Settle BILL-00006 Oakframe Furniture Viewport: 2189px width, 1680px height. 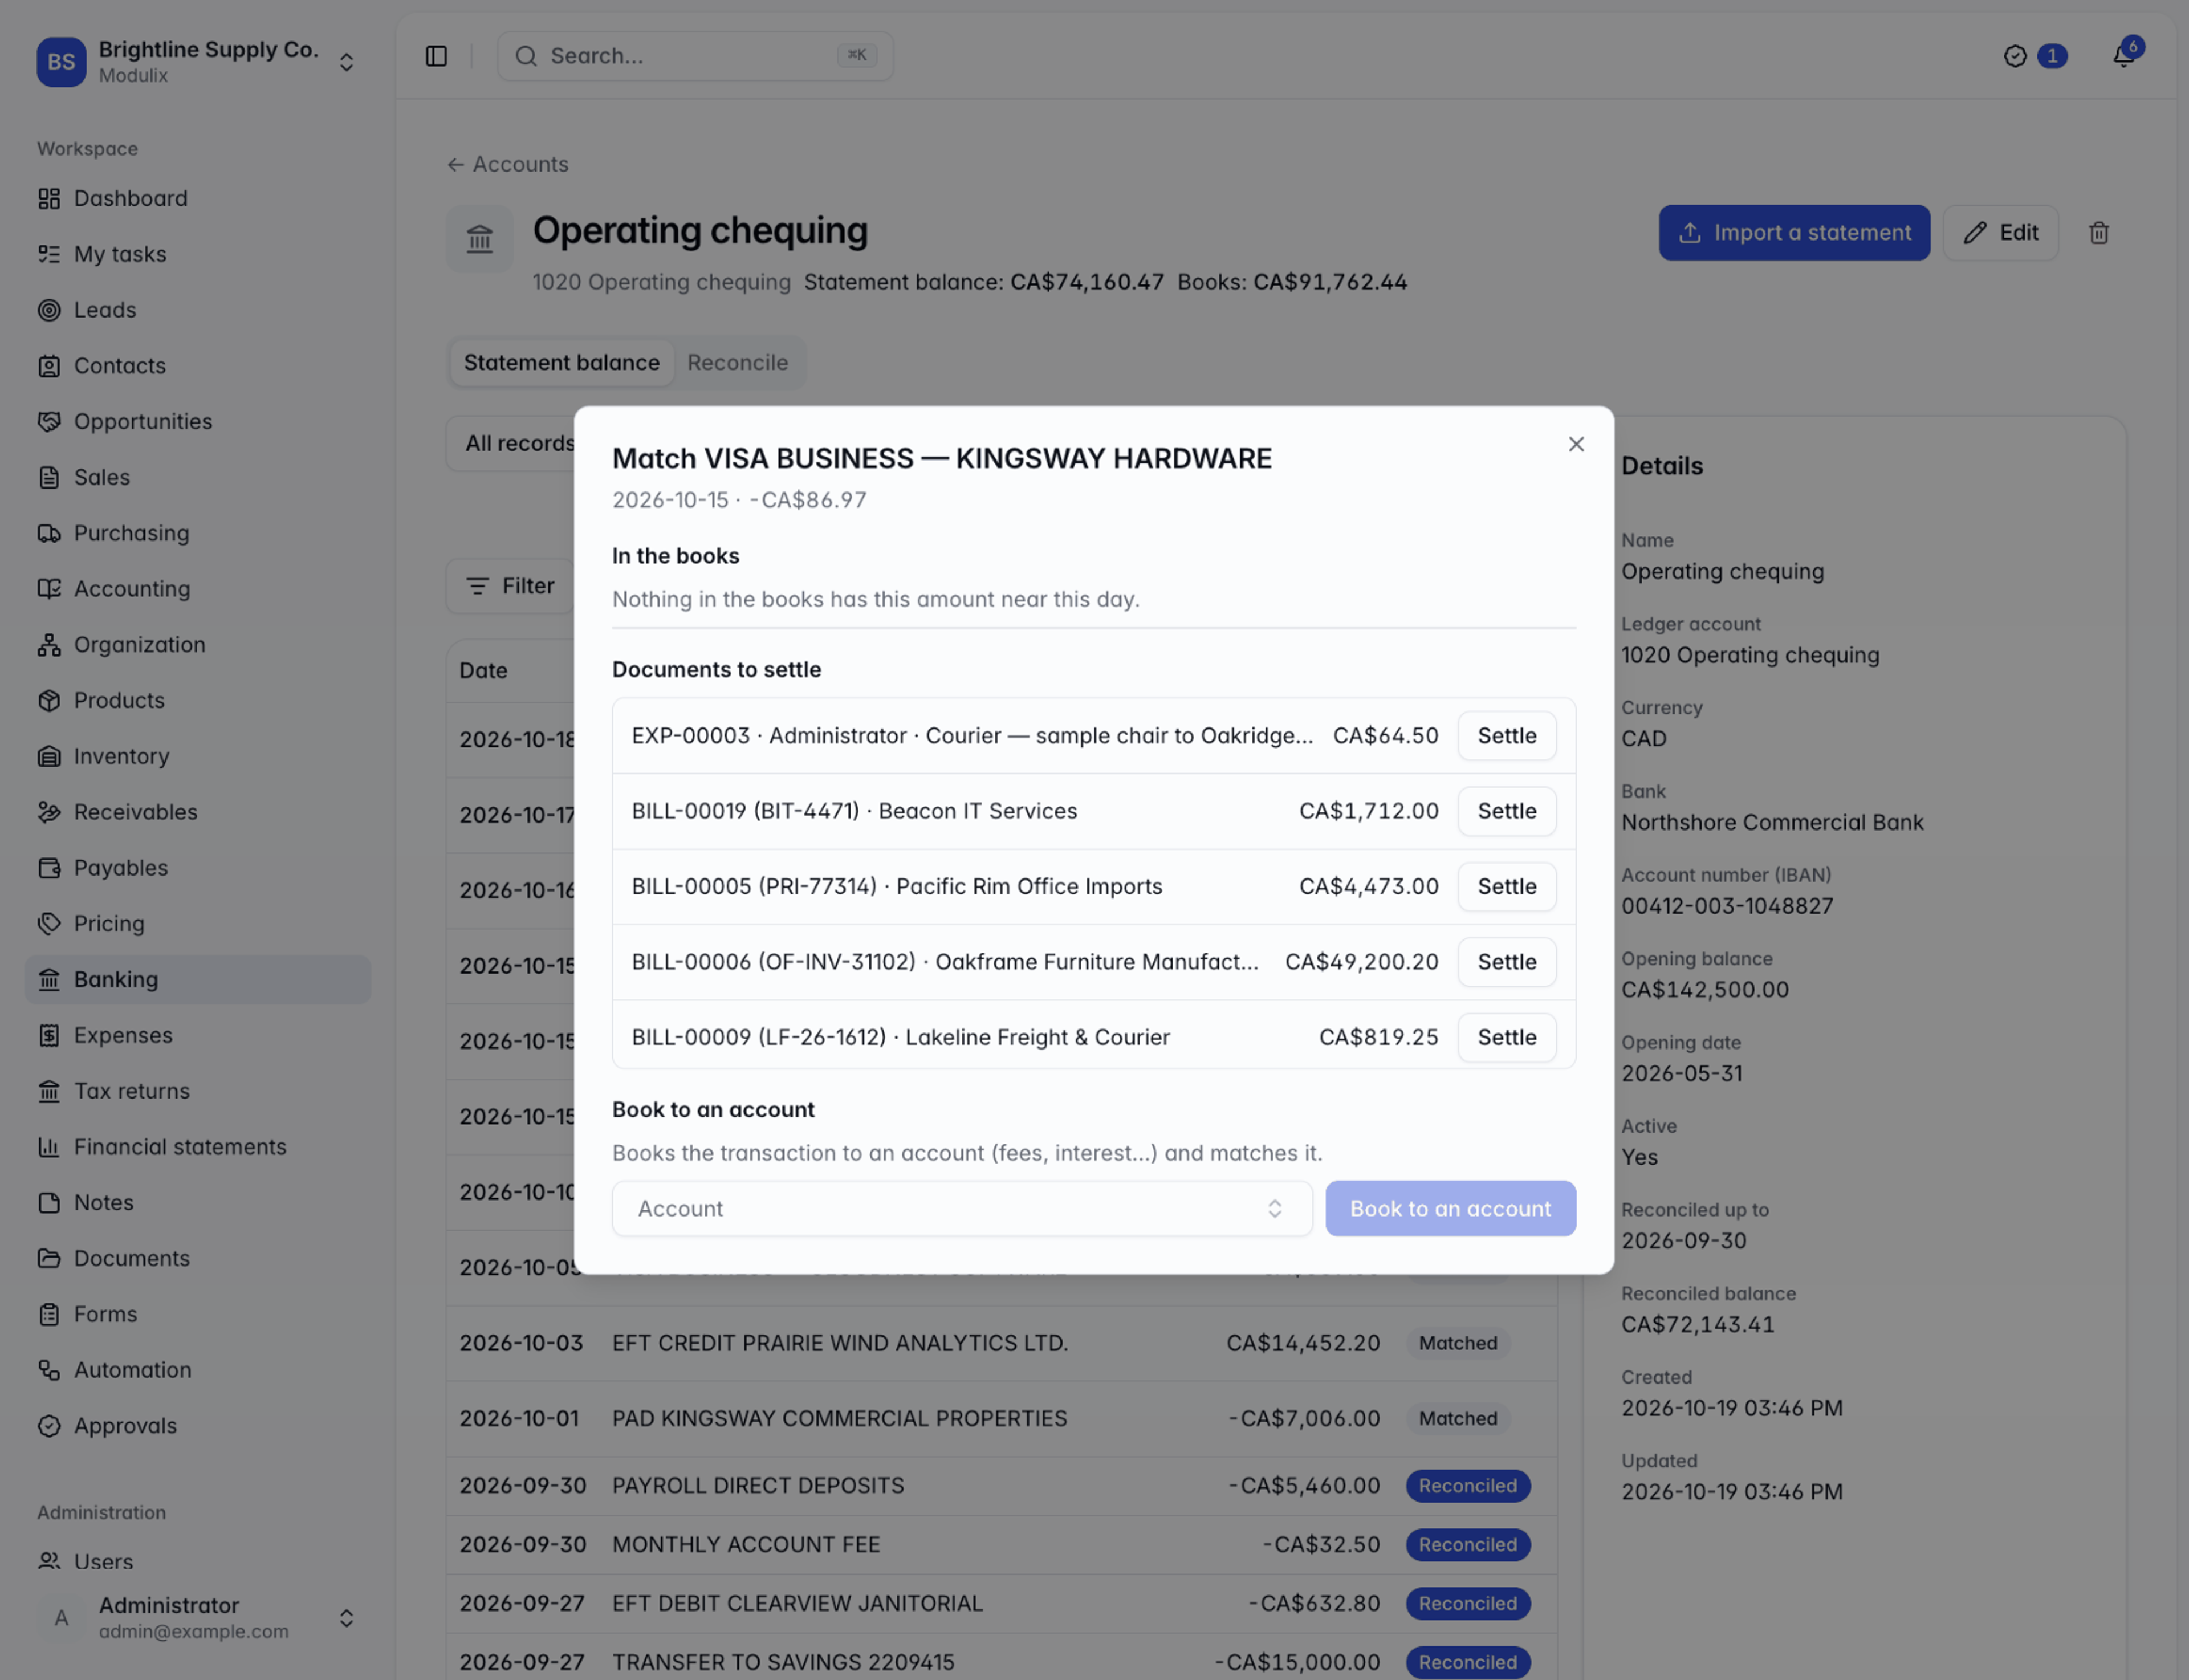1506,962
